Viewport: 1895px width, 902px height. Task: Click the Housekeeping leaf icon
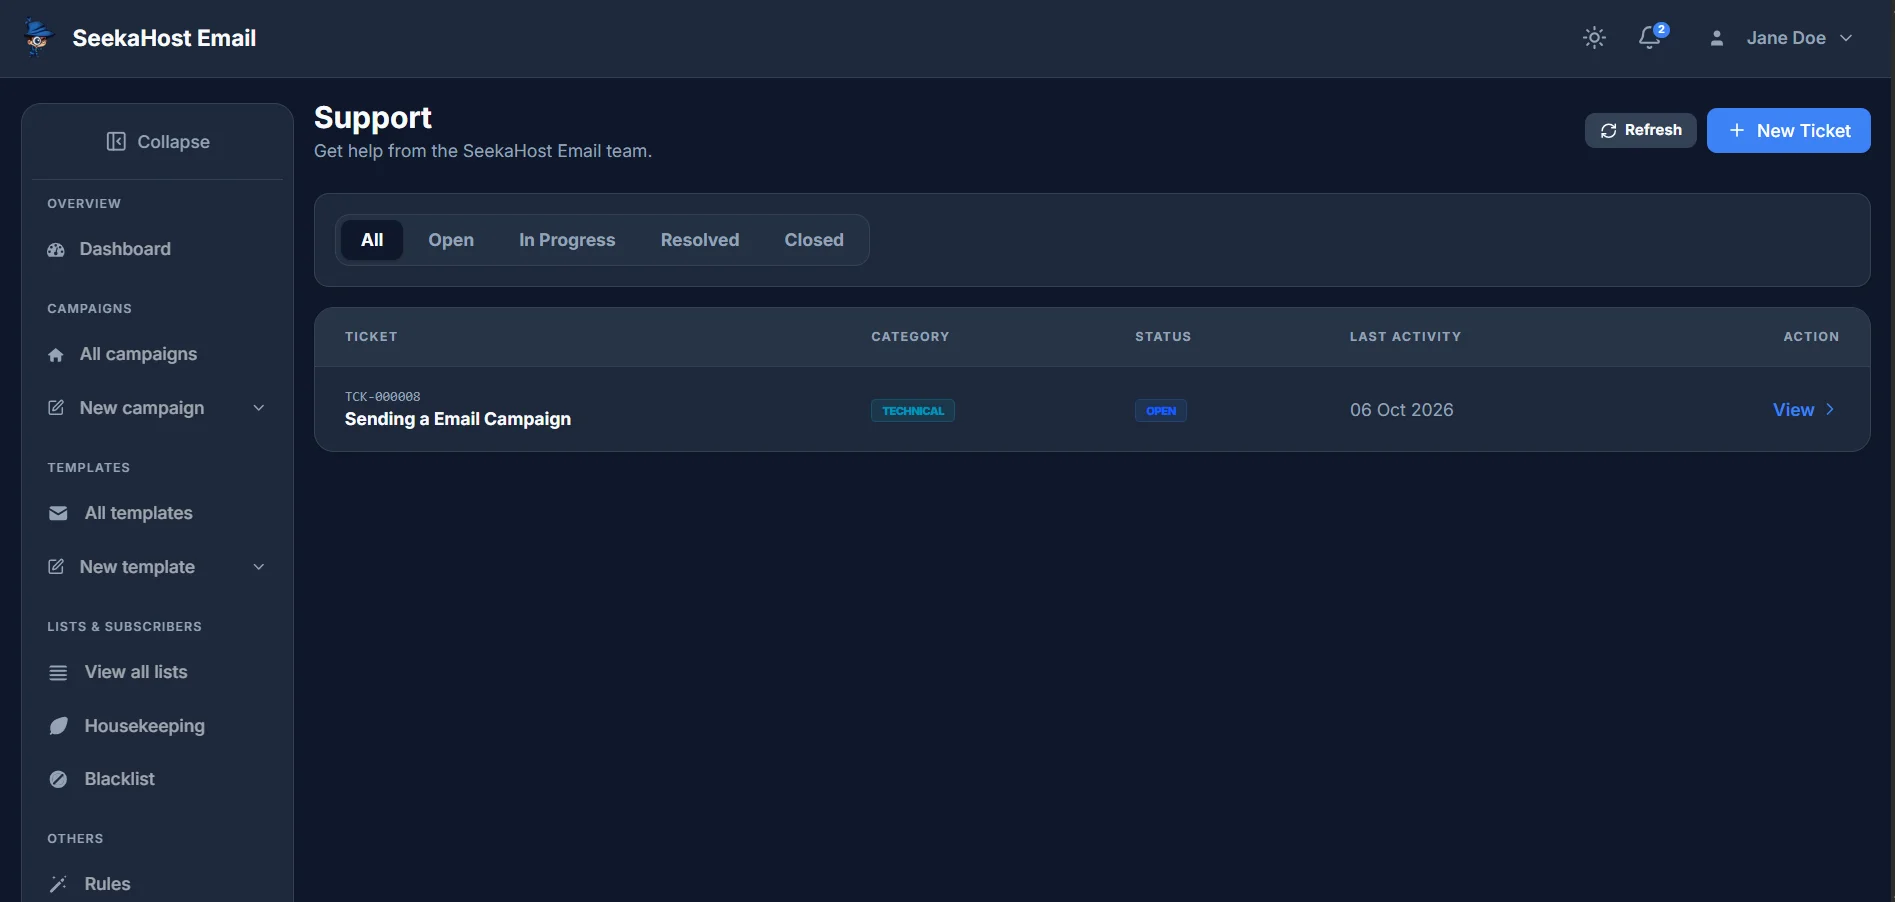coord(58,726)
